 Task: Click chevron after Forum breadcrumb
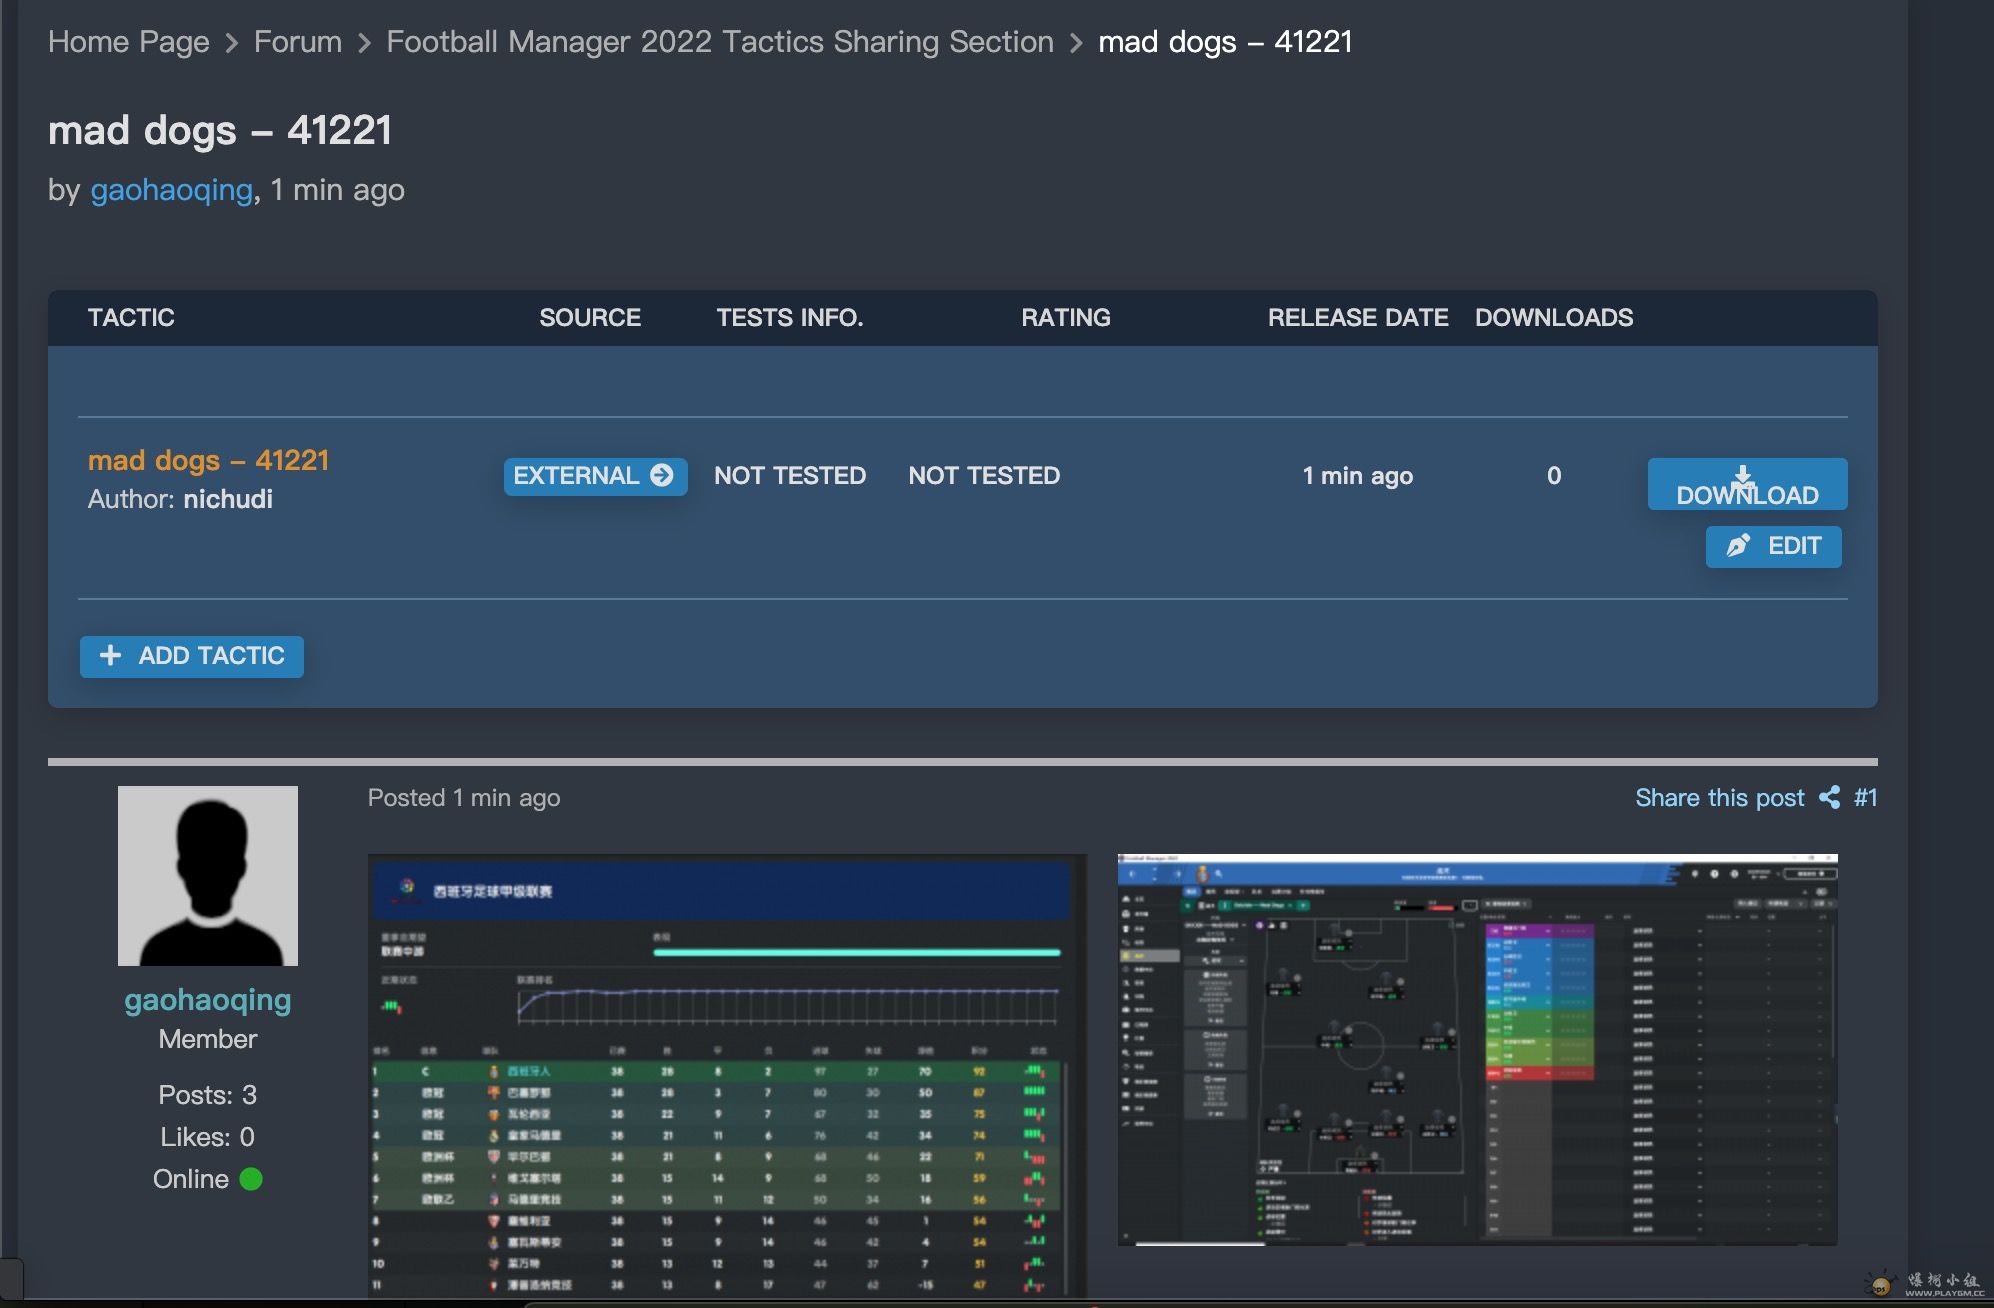coord(364,43)
